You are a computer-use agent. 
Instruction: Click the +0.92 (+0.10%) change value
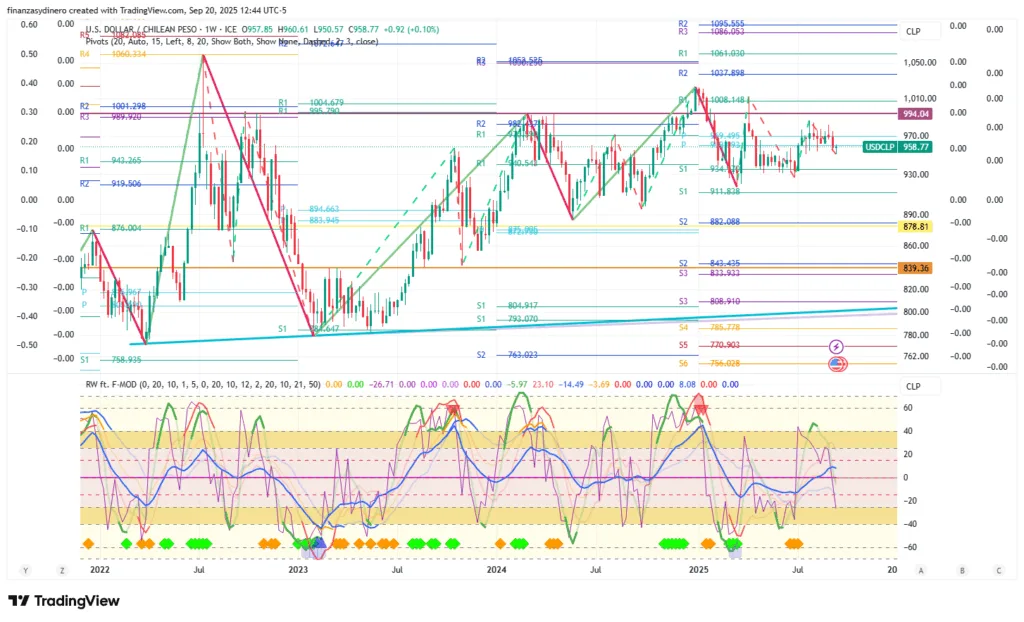pyautogui.click(x=411, y=29)
